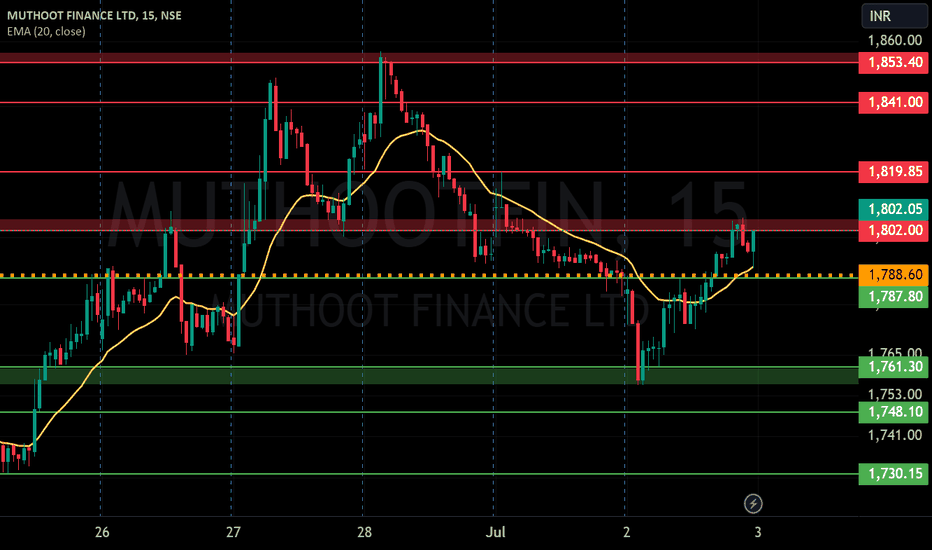Click the 2 date on time axis
This screenshot has width=932, height=550.
[626, 532]
